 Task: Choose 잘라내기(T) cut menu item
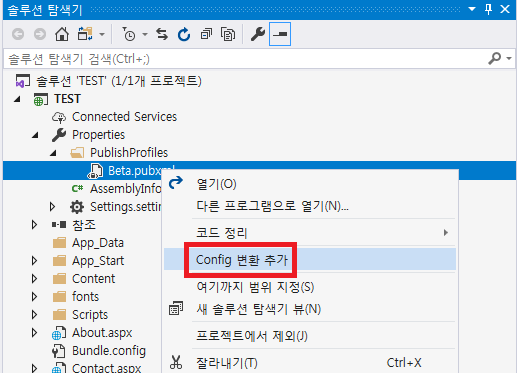click(x=310, y=363)
